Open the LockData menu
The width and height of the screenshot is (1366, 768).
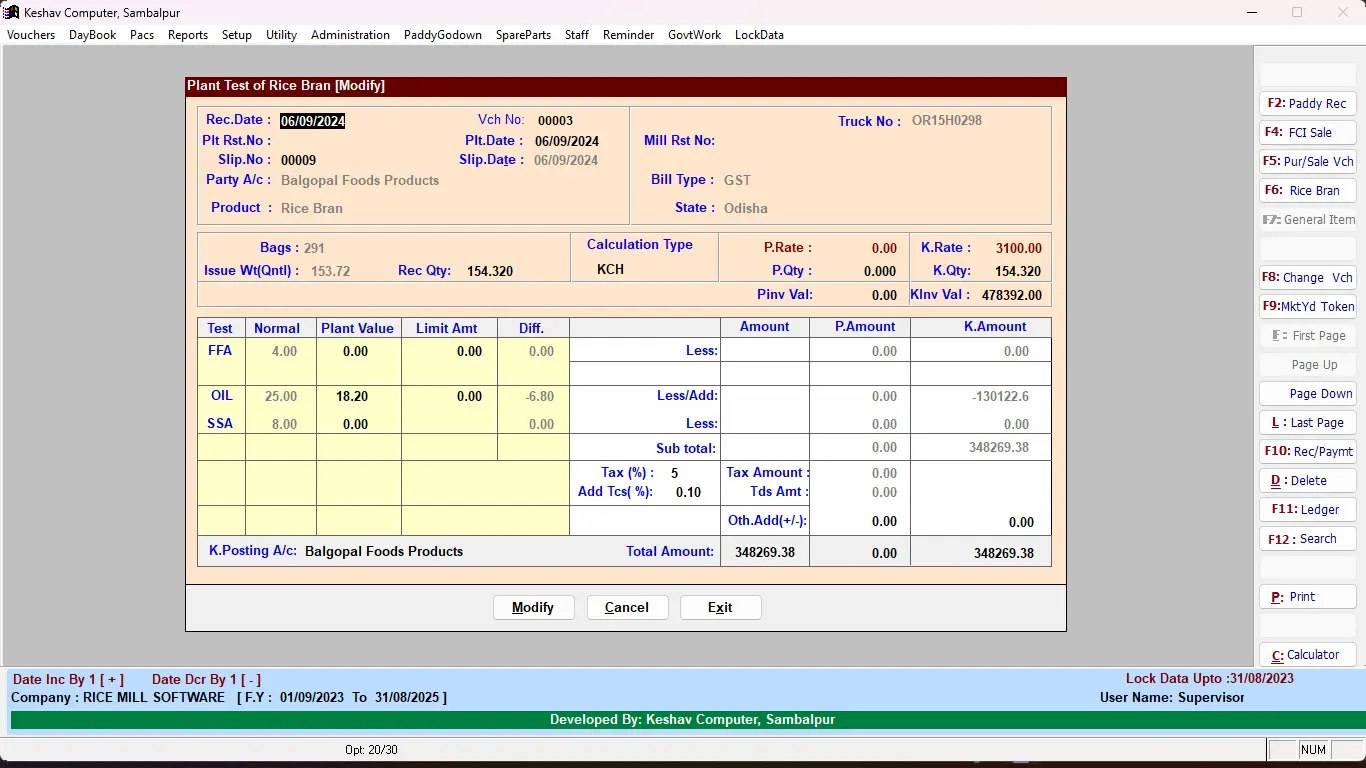(x=759, y=35)
